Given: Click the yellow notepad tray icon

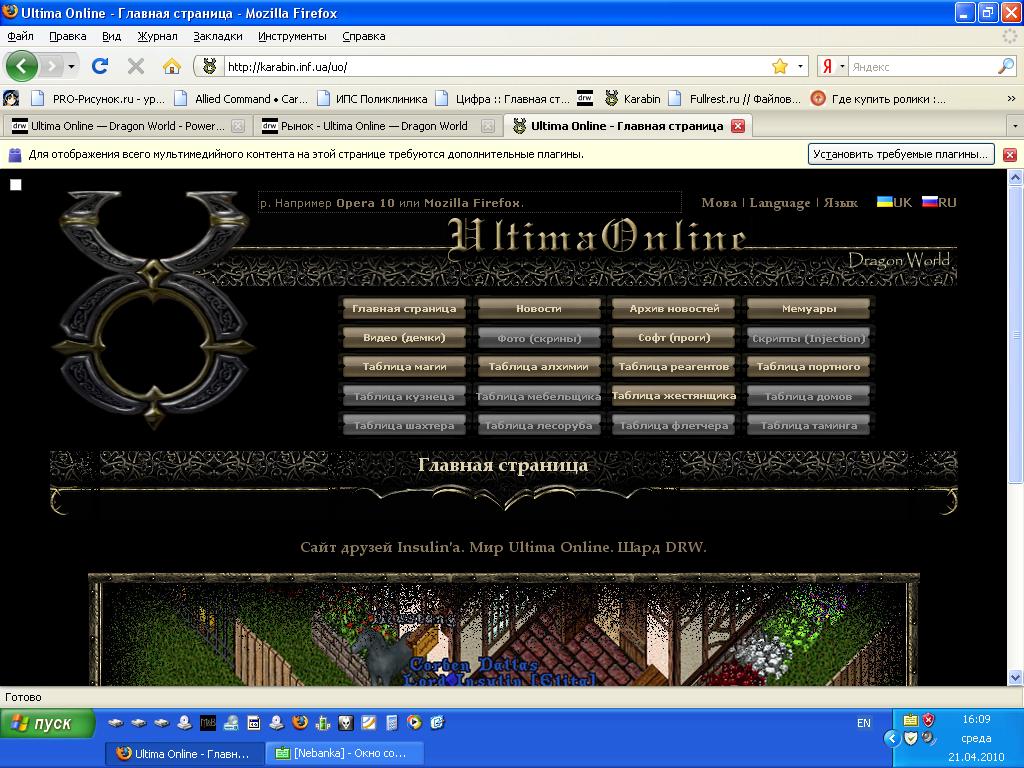Looking at the screenshot, I should point(910,720).
